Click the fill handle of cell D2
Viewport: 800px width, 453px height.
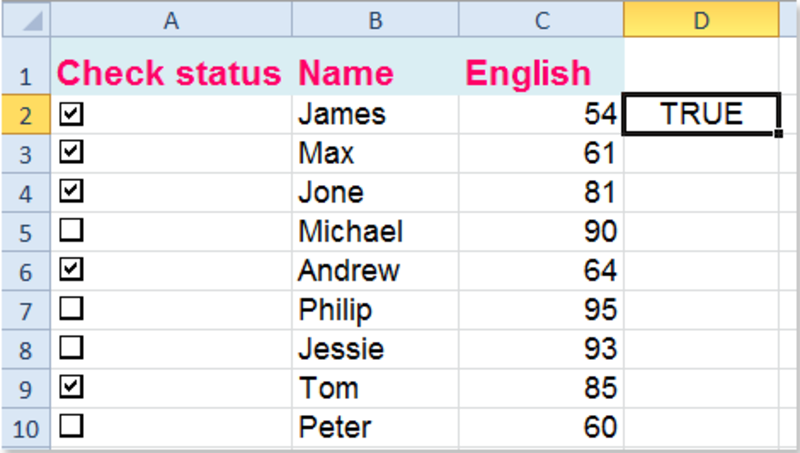click(x=778, y=134)
